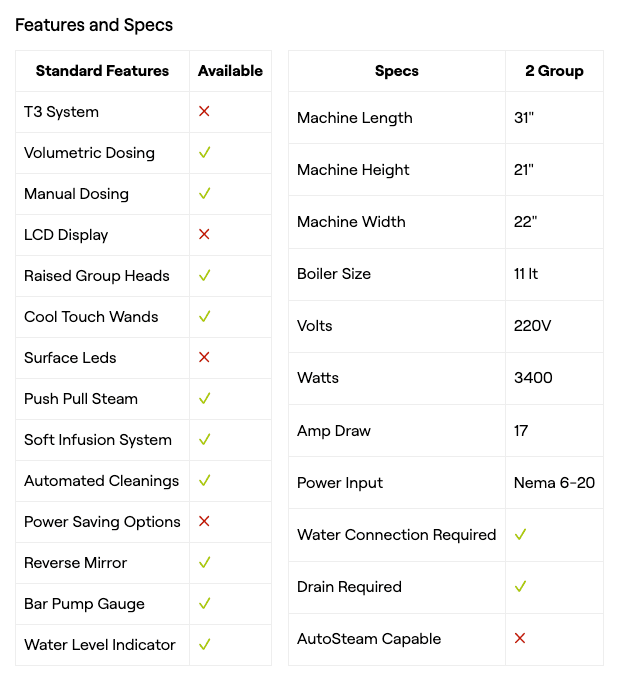Select the 2 Group column header
The image size is (636, 684).
[554, 71]
